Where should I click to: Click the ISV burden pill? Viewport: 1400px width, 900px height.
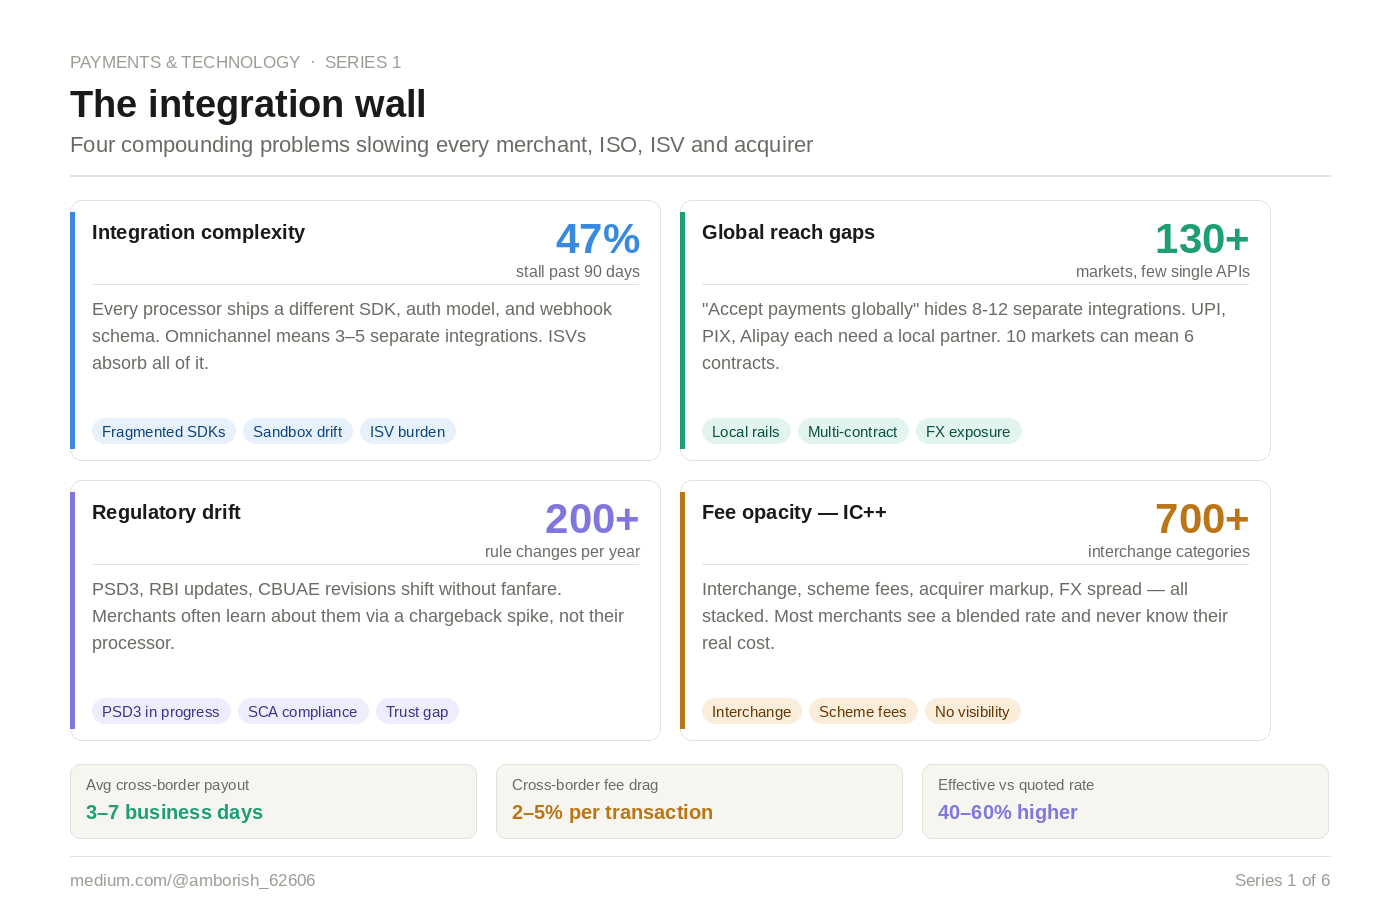click(x=408, y=431)
